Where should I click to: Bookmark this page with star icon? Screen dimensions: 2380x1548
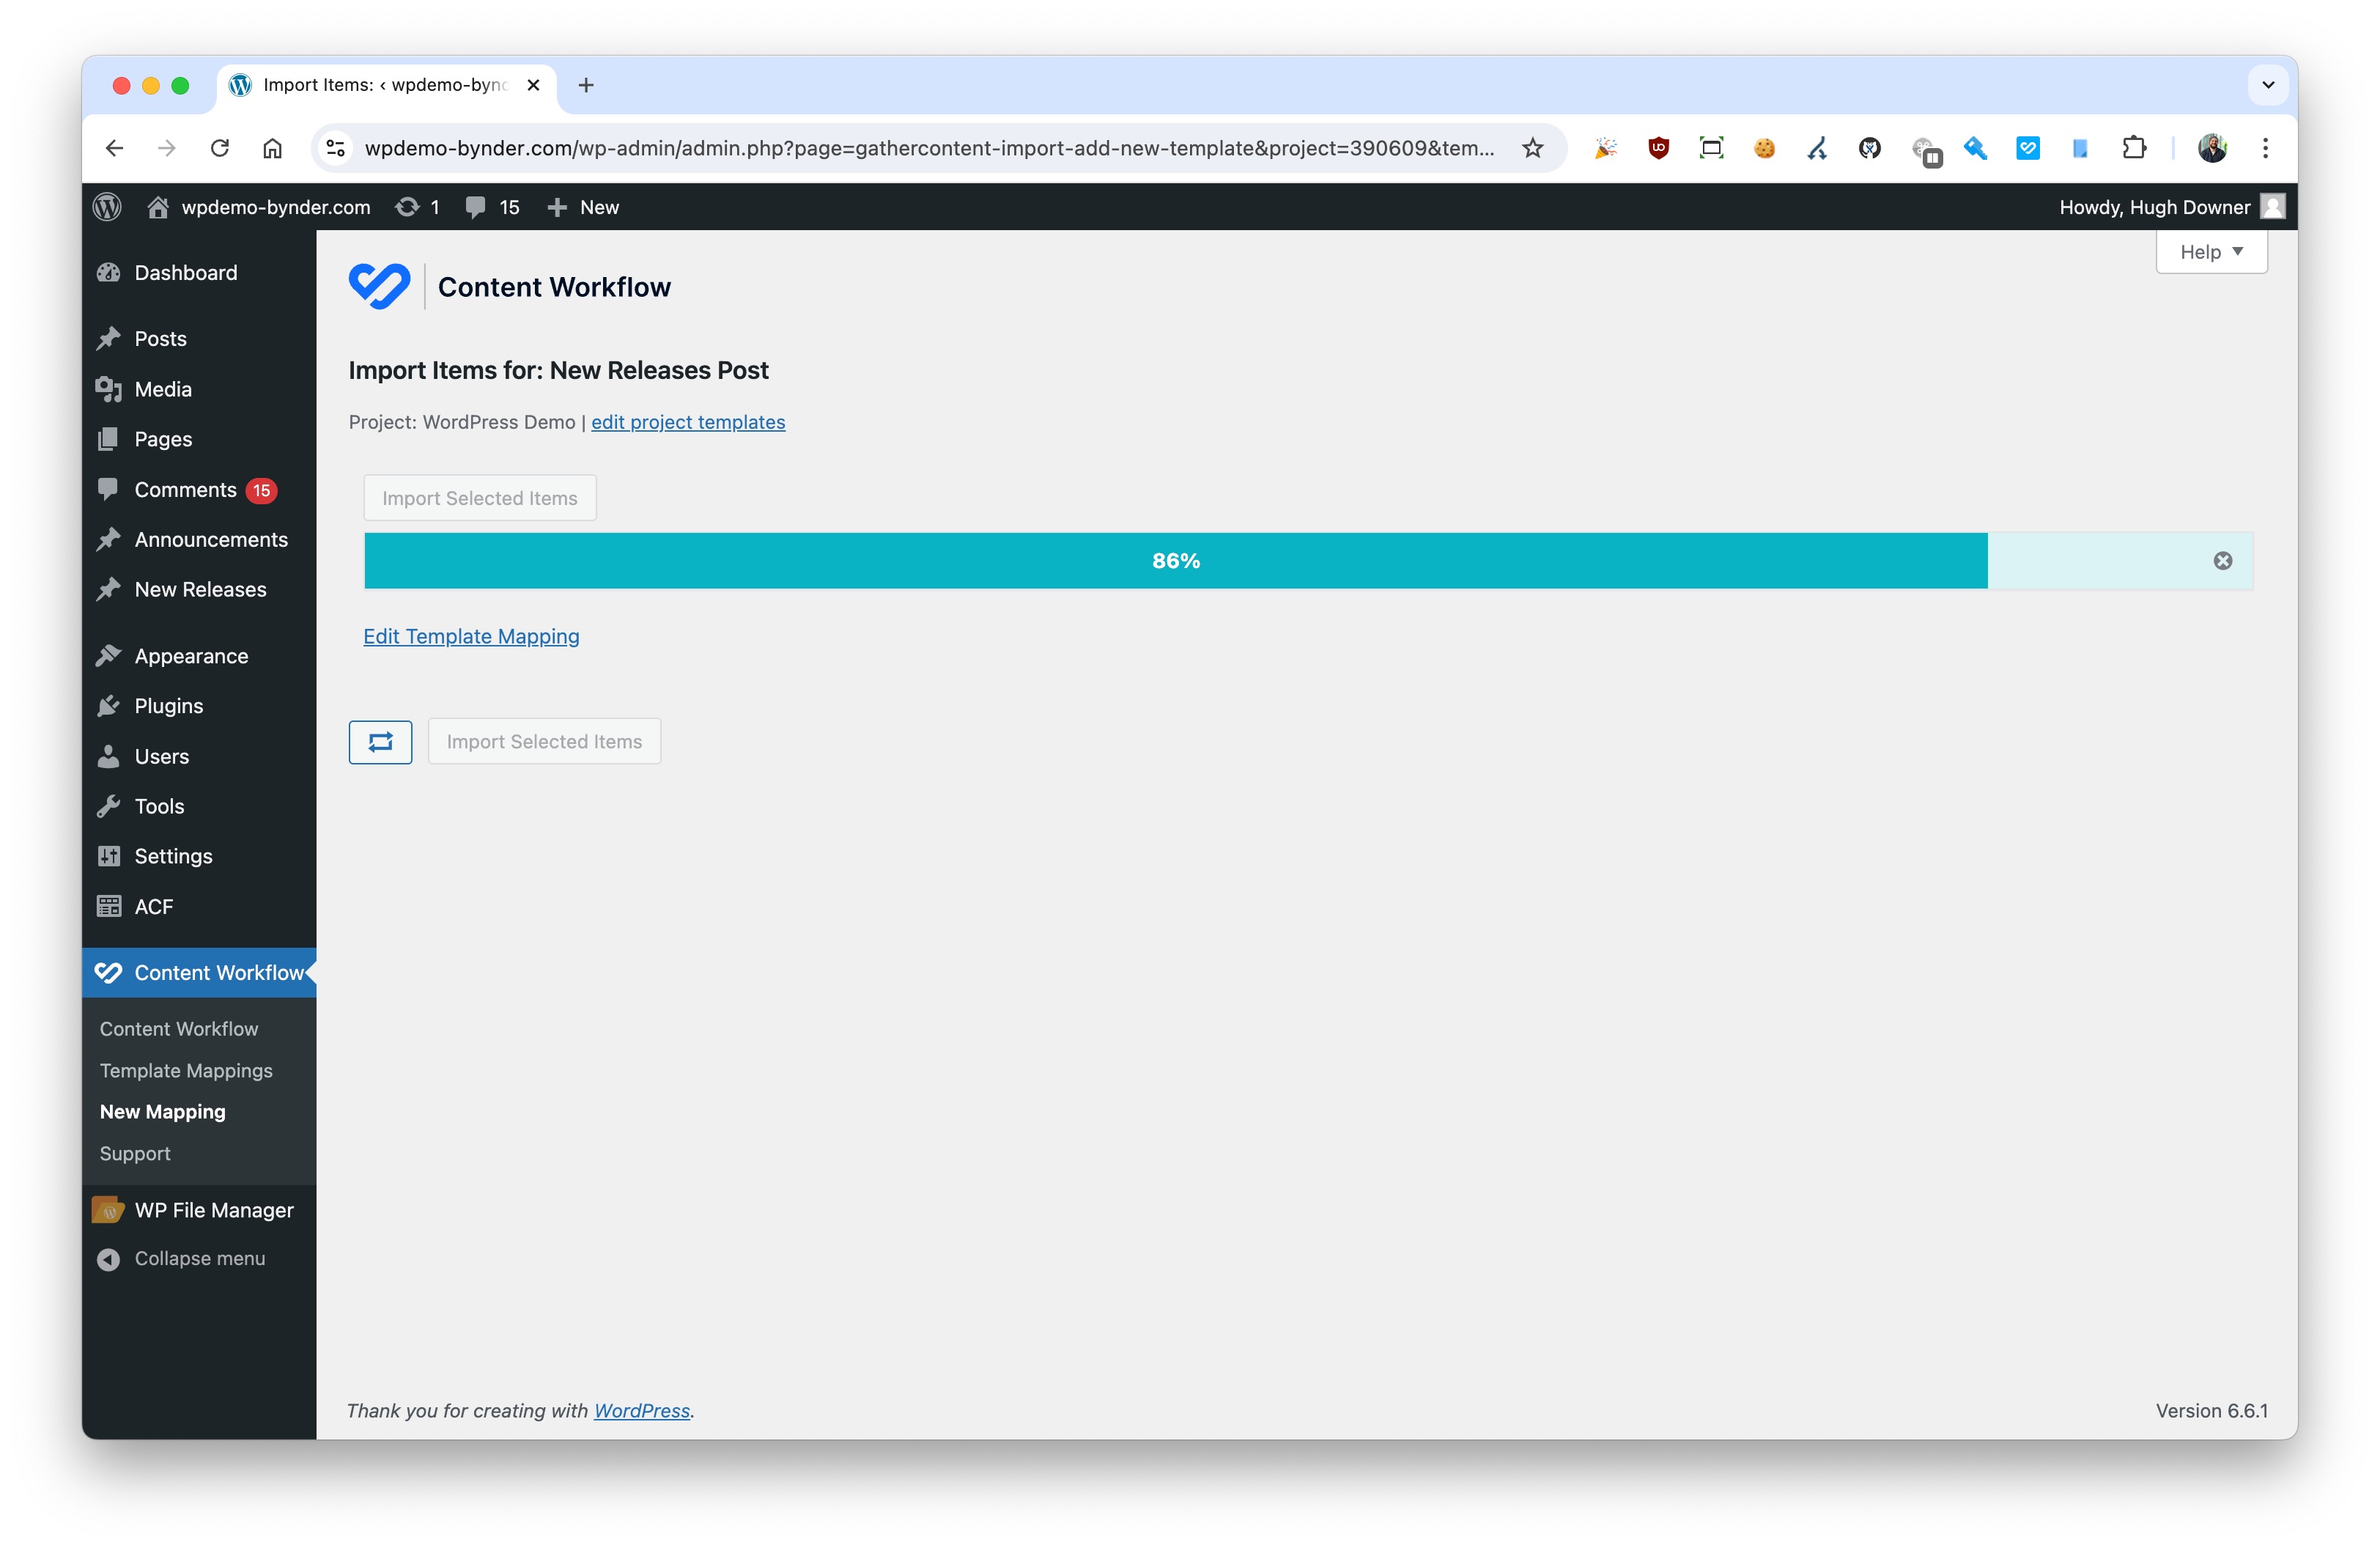[x=1533, y=148]
